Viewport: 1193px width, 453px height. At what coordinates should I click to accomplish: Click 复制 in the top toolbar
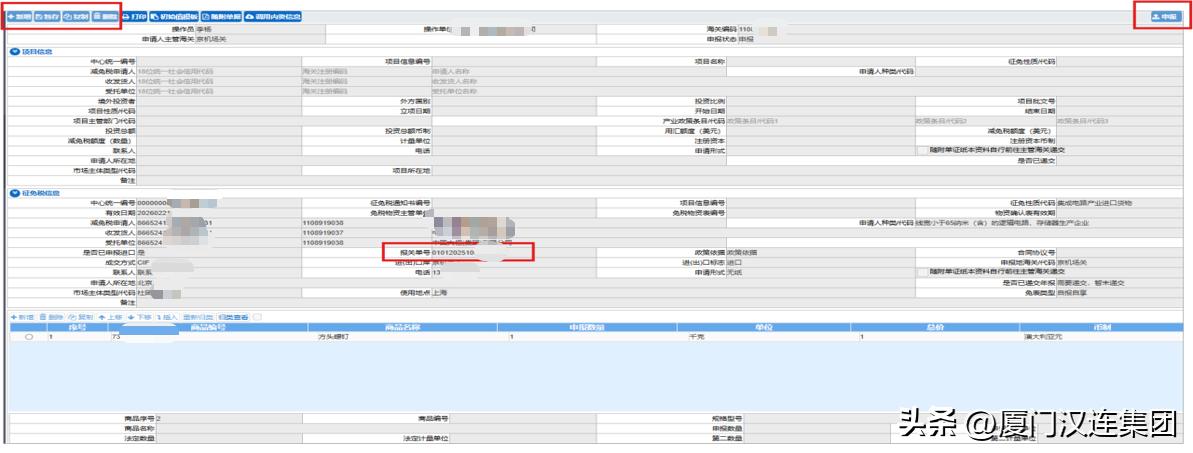(75, 16)
